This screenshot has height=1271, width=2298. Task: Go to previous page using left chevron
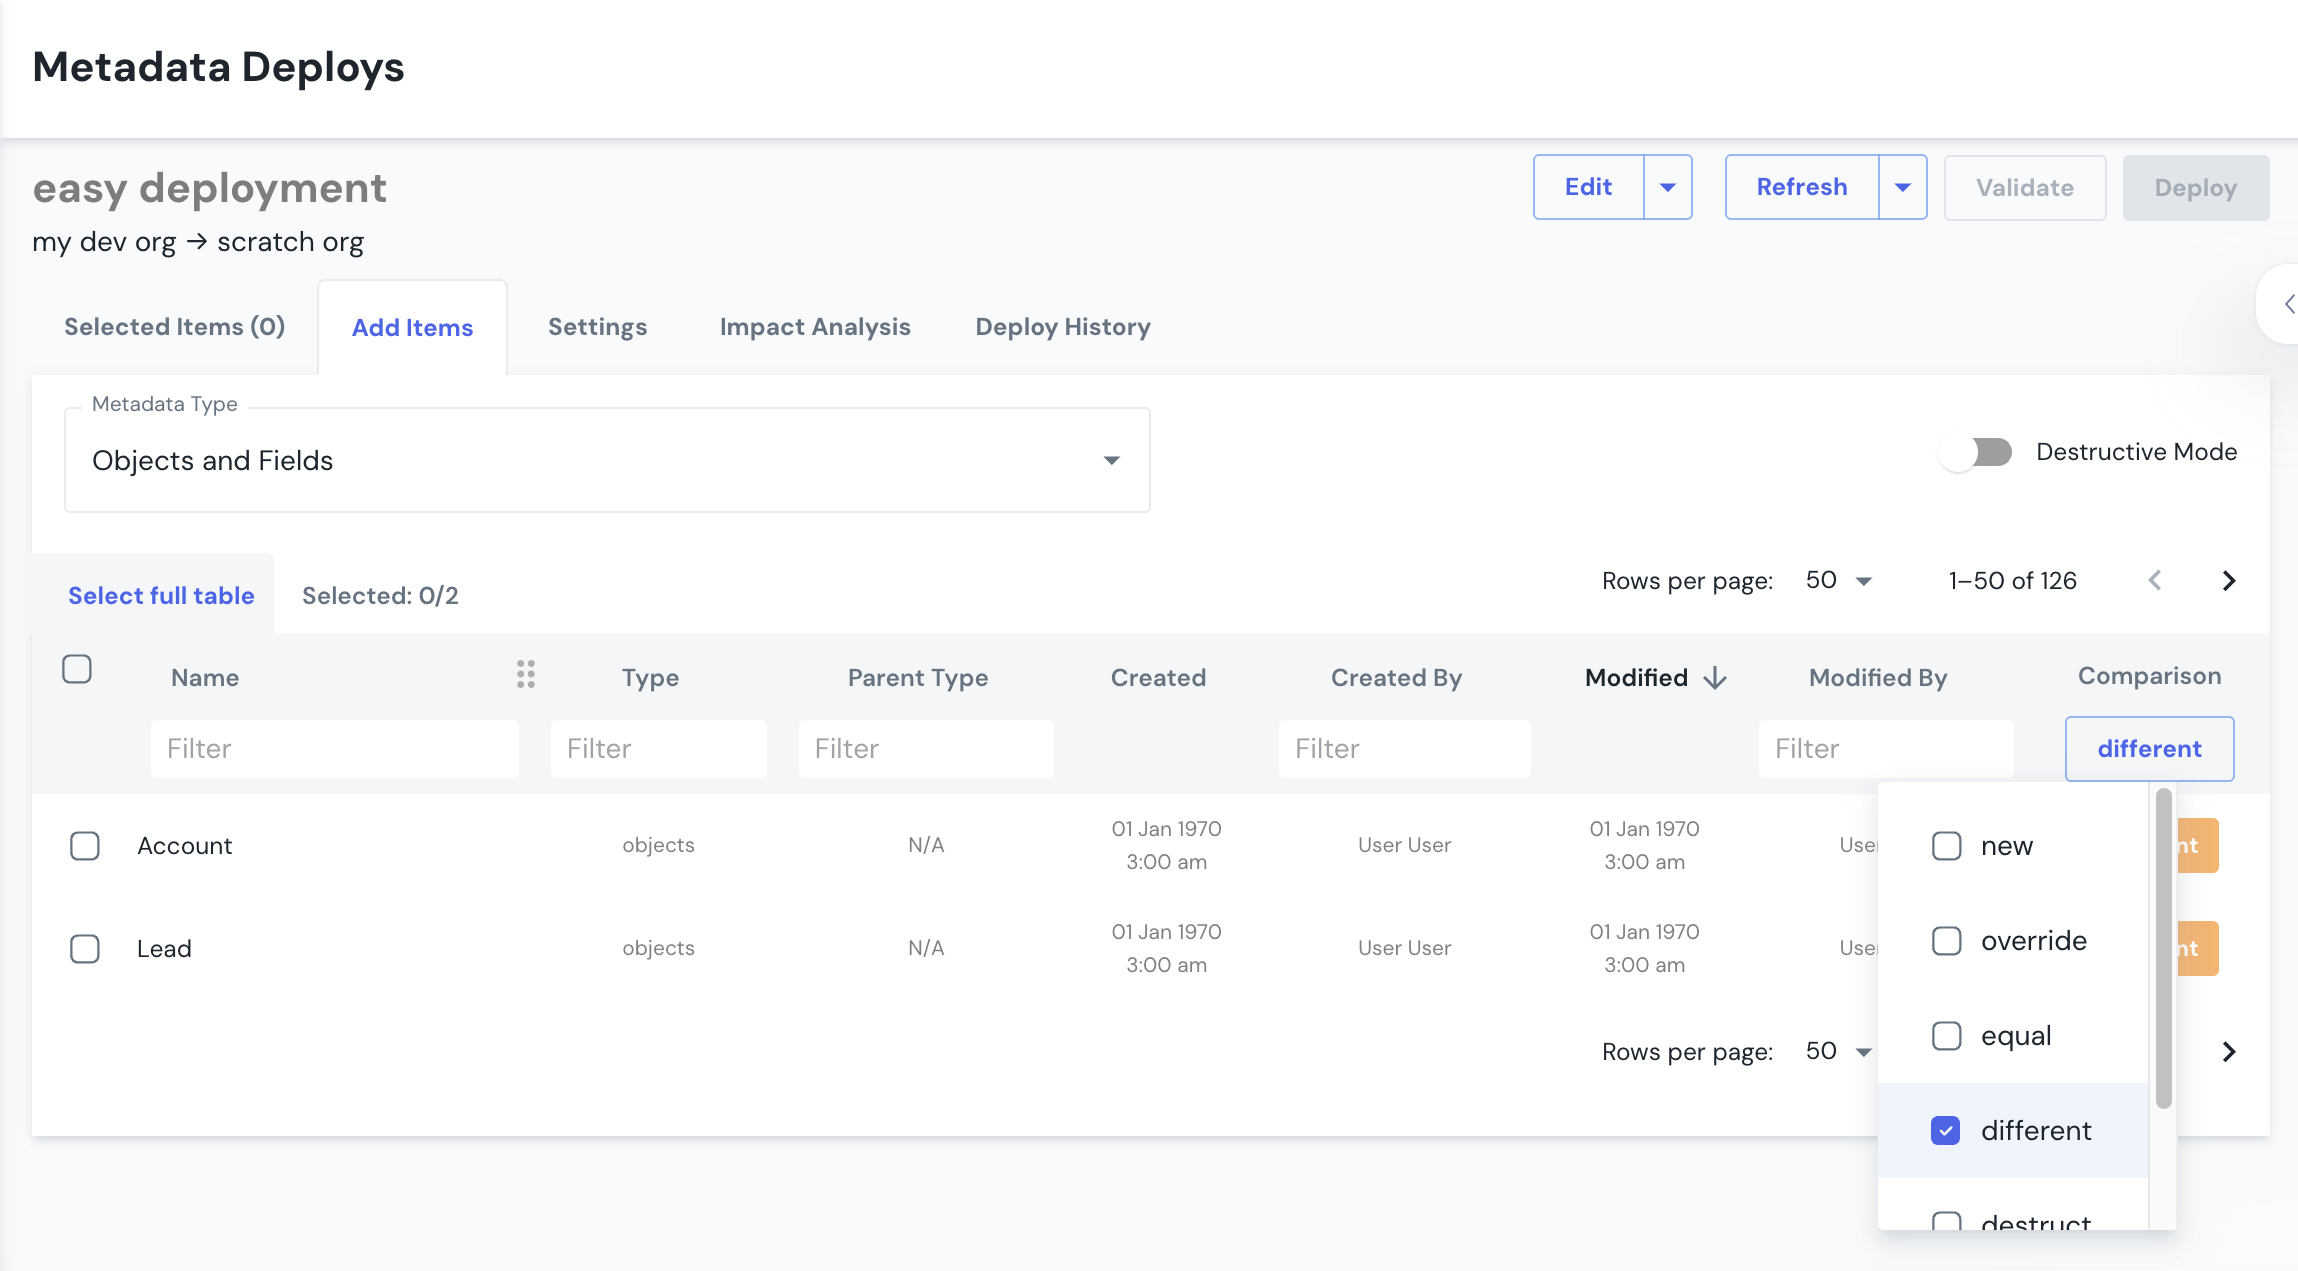click(x=2155, y=580)
